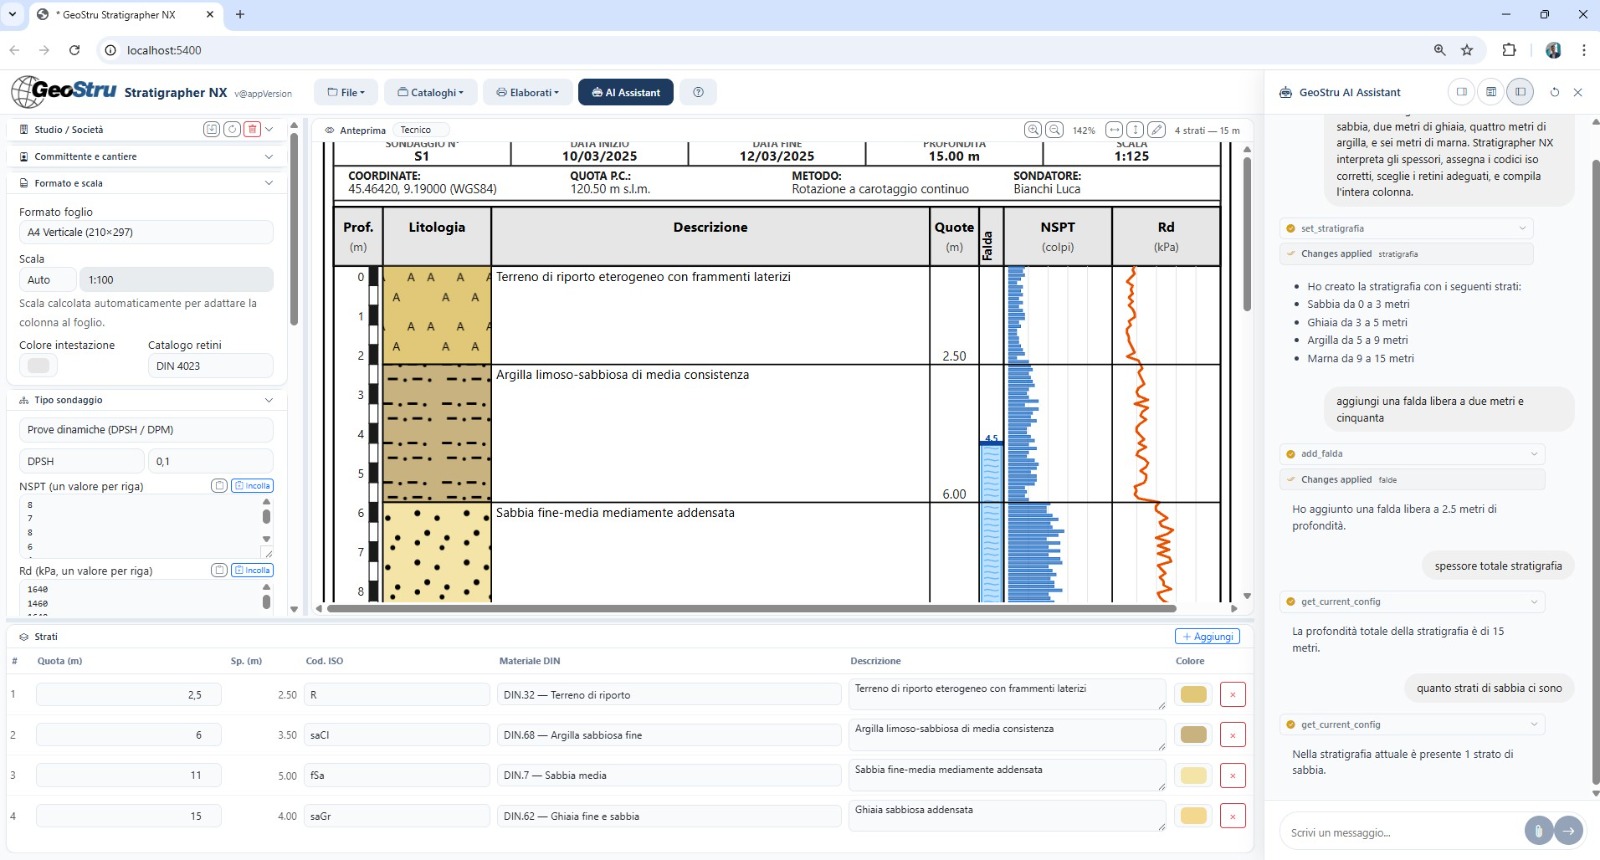Open Chrome's three-dot menu
The image size is (1600, 860).
(1584, 50)
